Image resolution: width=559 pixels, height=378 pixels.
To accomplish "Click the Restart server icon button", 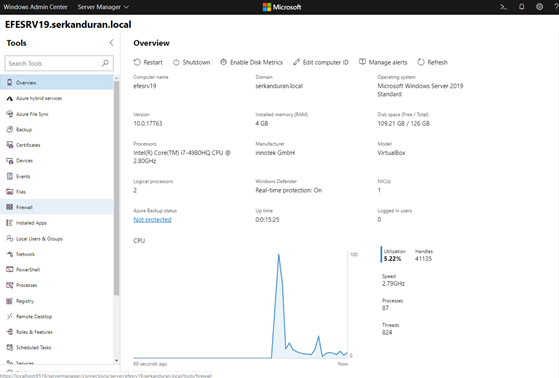I will (137, 62).
